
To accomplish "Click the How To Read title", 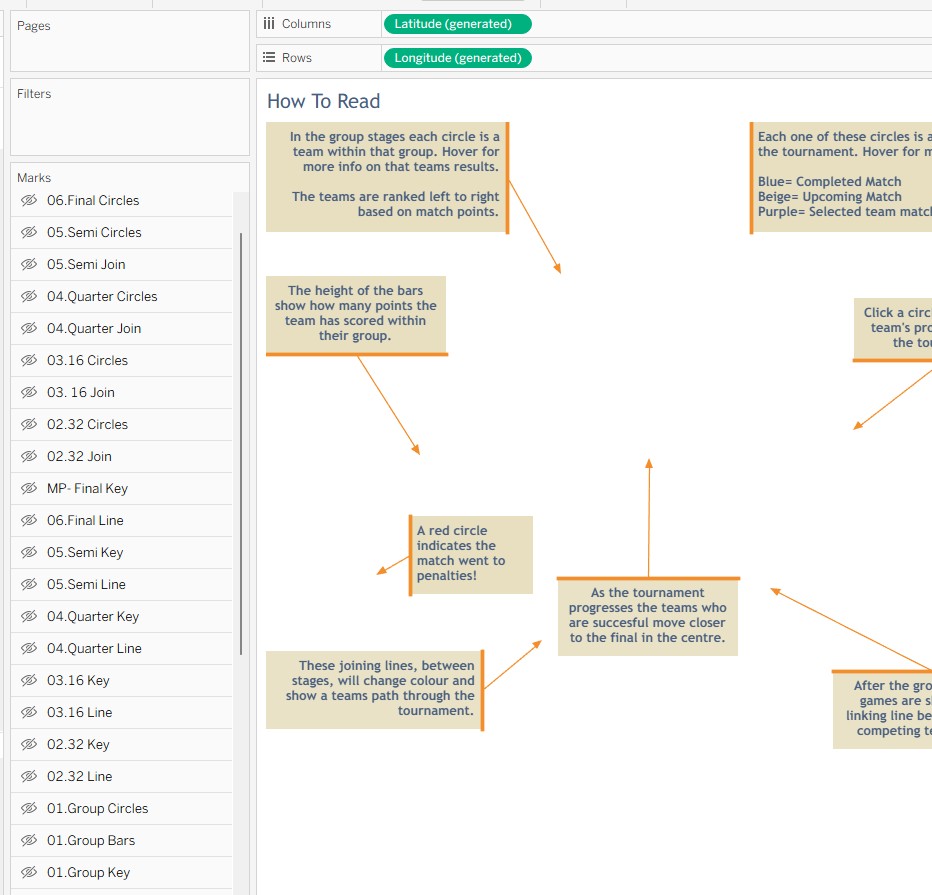I will point(323,102).
